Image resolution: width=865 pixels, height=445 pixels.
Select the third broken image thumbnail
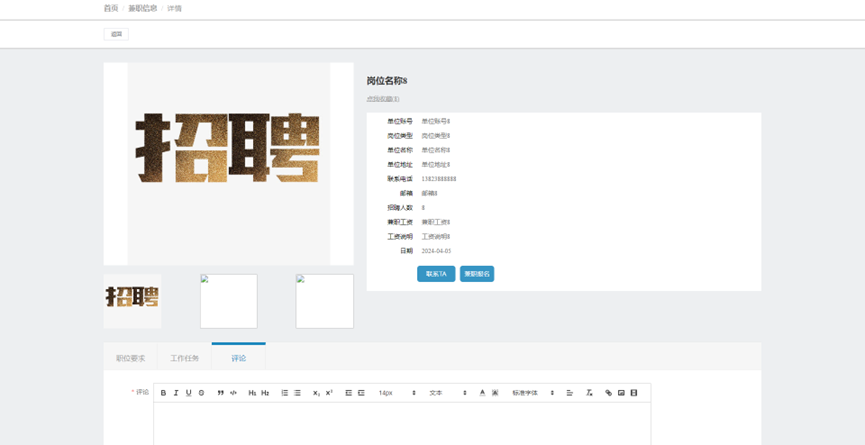(324, 301)
